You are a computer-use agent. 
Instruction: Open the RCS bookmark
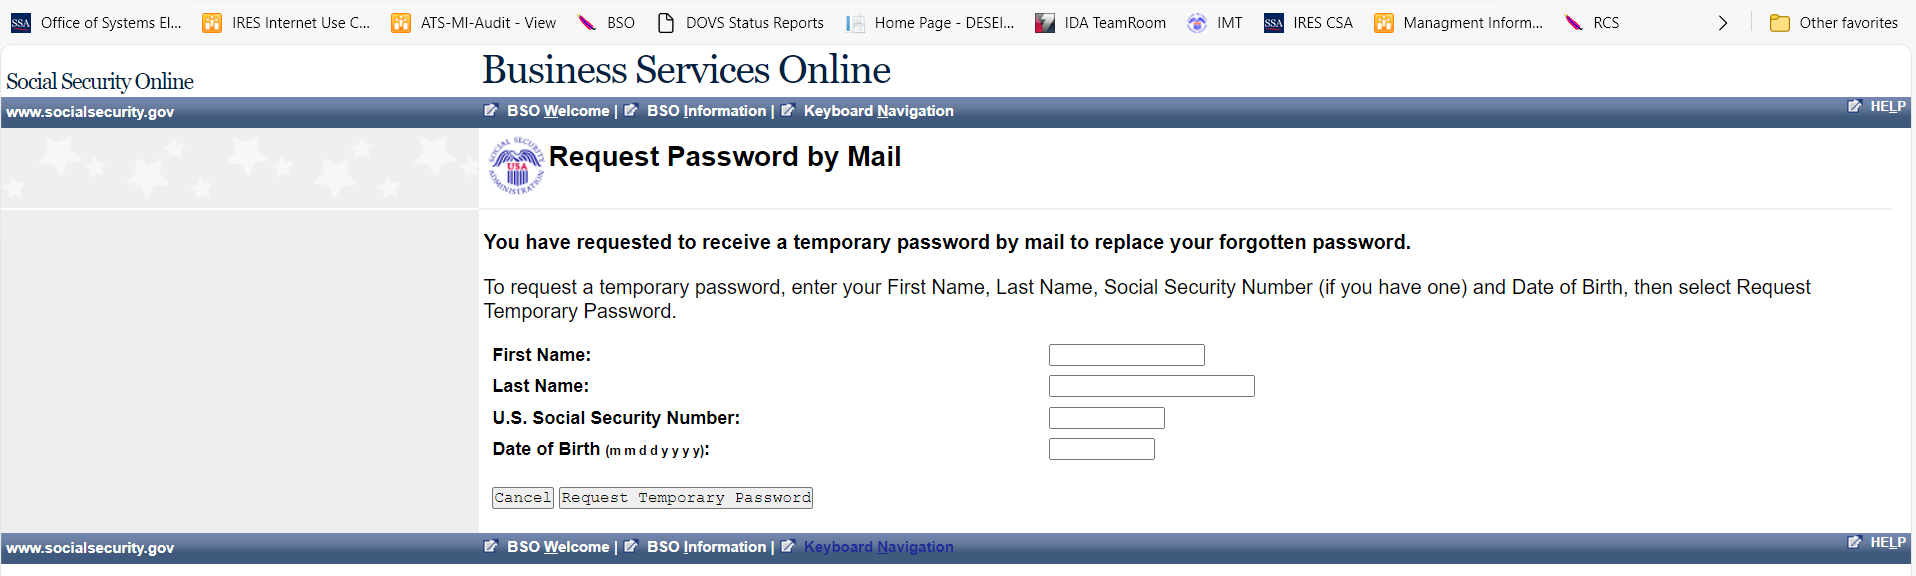click(1592, 23)
